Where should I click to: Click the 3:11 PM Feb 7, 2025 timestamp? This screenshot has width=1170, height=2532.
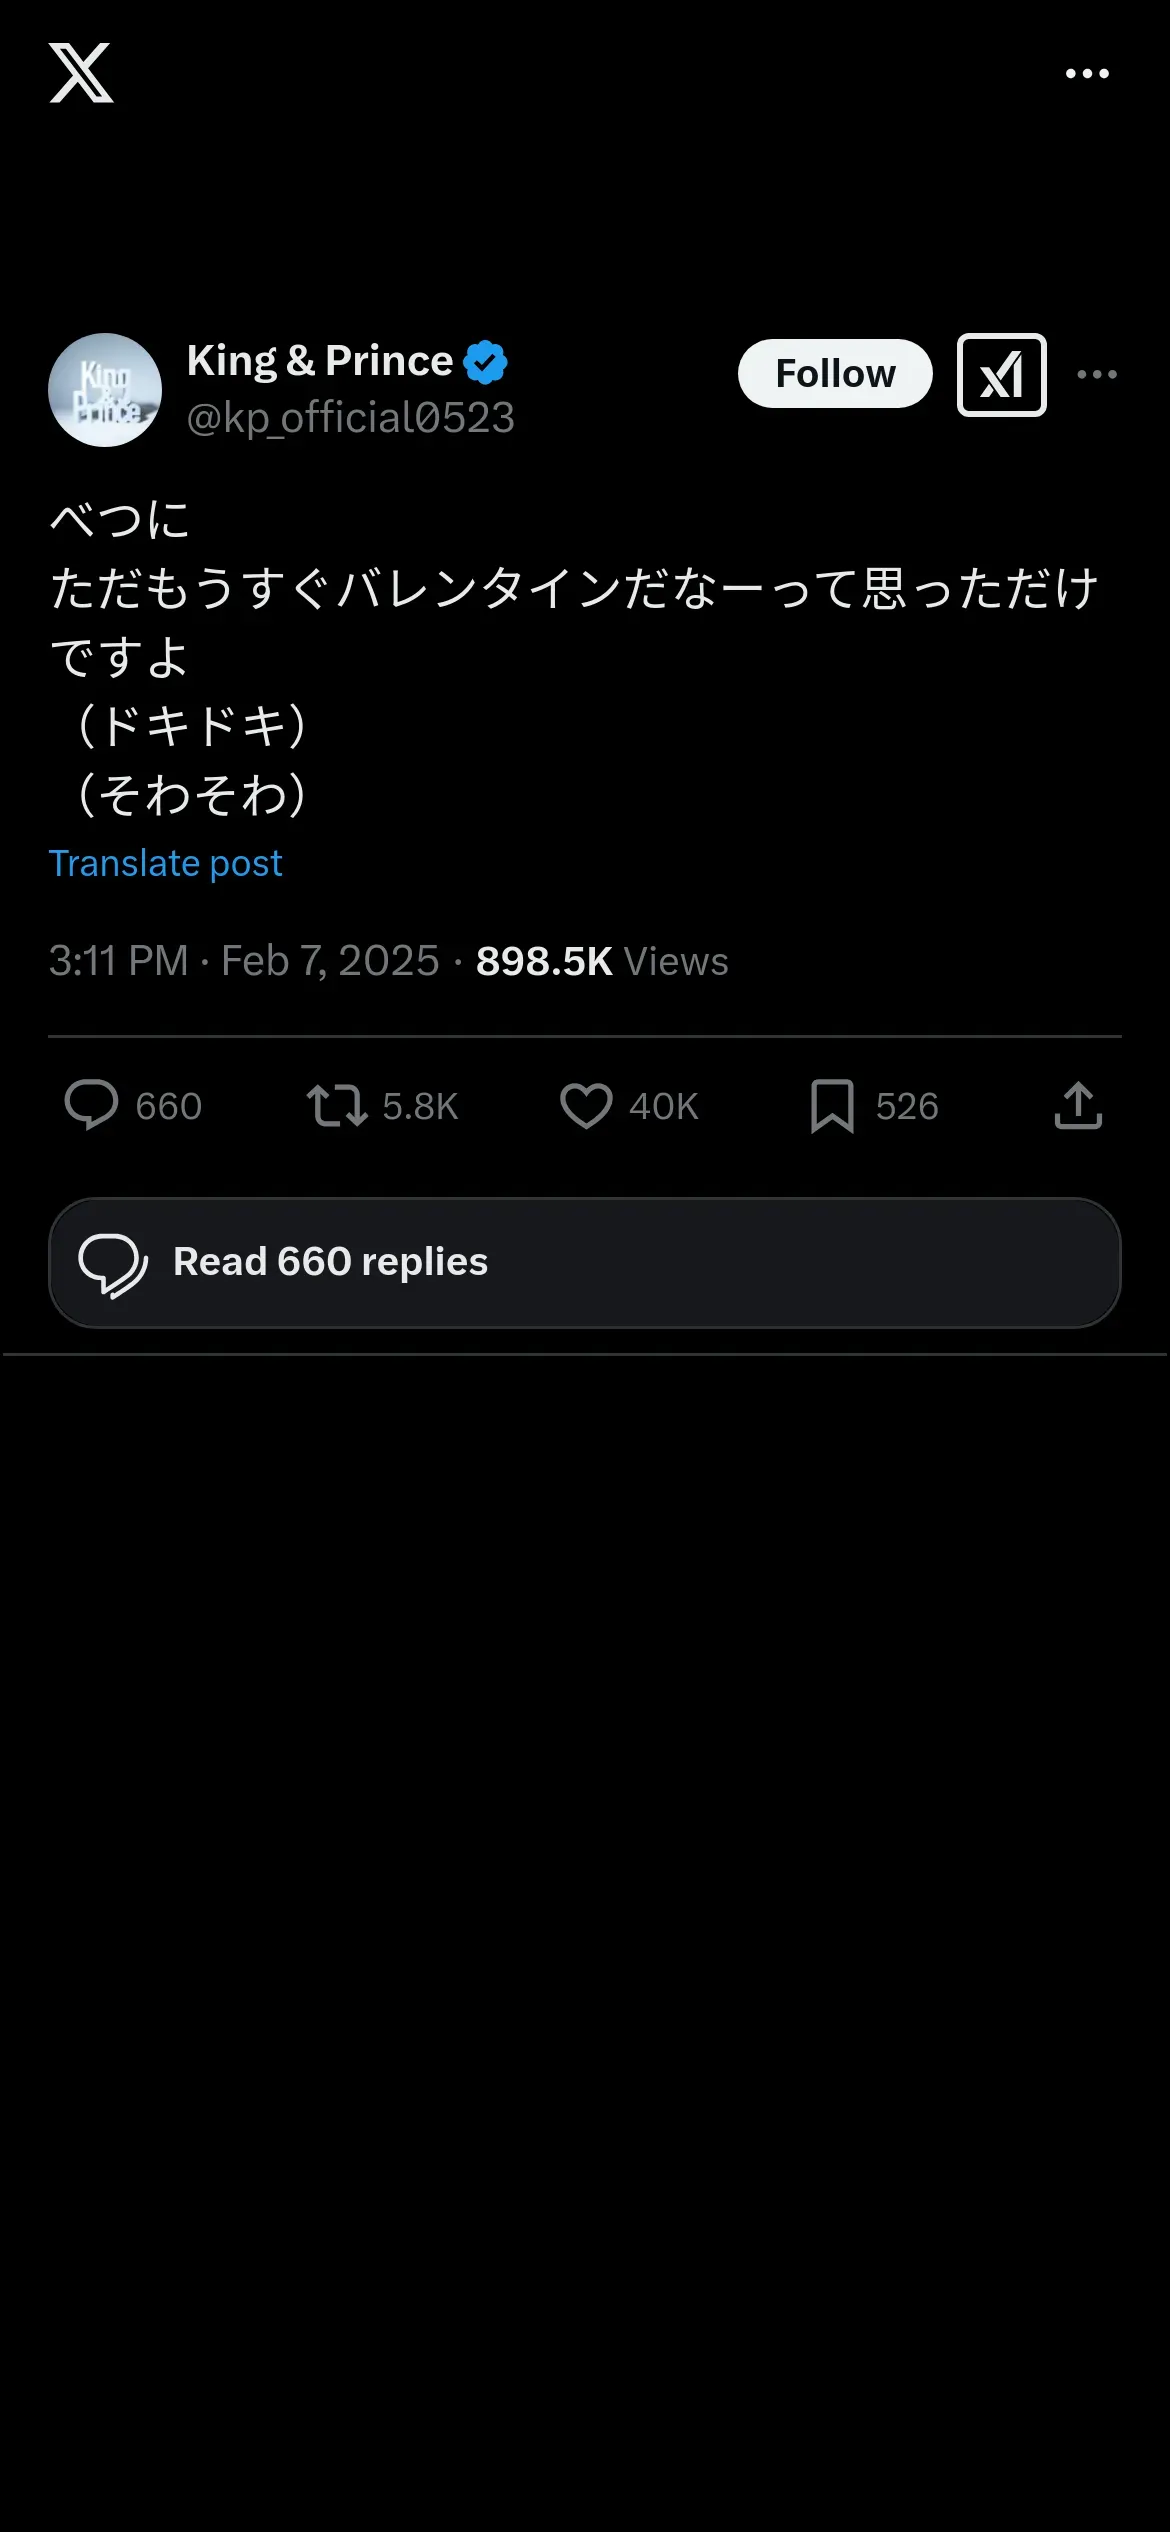(244, 961)
